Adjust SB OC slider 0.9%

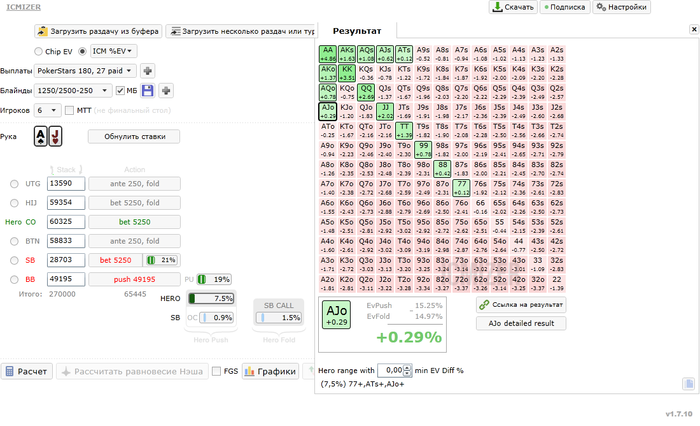[217, 317]
